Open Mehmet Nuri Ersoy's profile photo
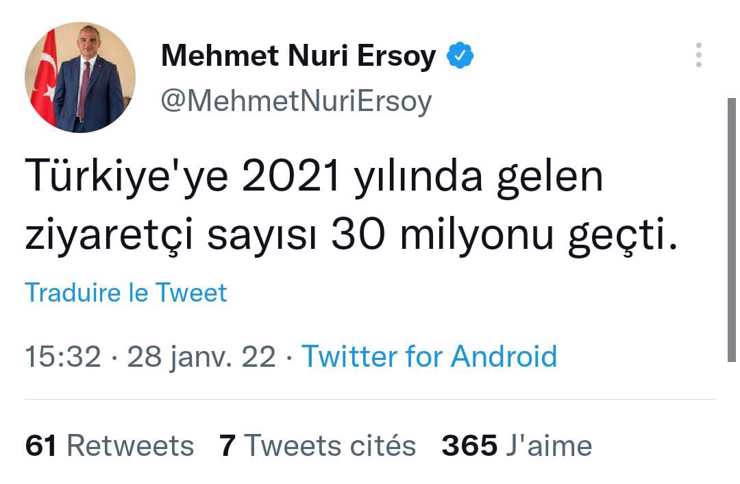Screen dimensions: 740x484 pos(80,78)
